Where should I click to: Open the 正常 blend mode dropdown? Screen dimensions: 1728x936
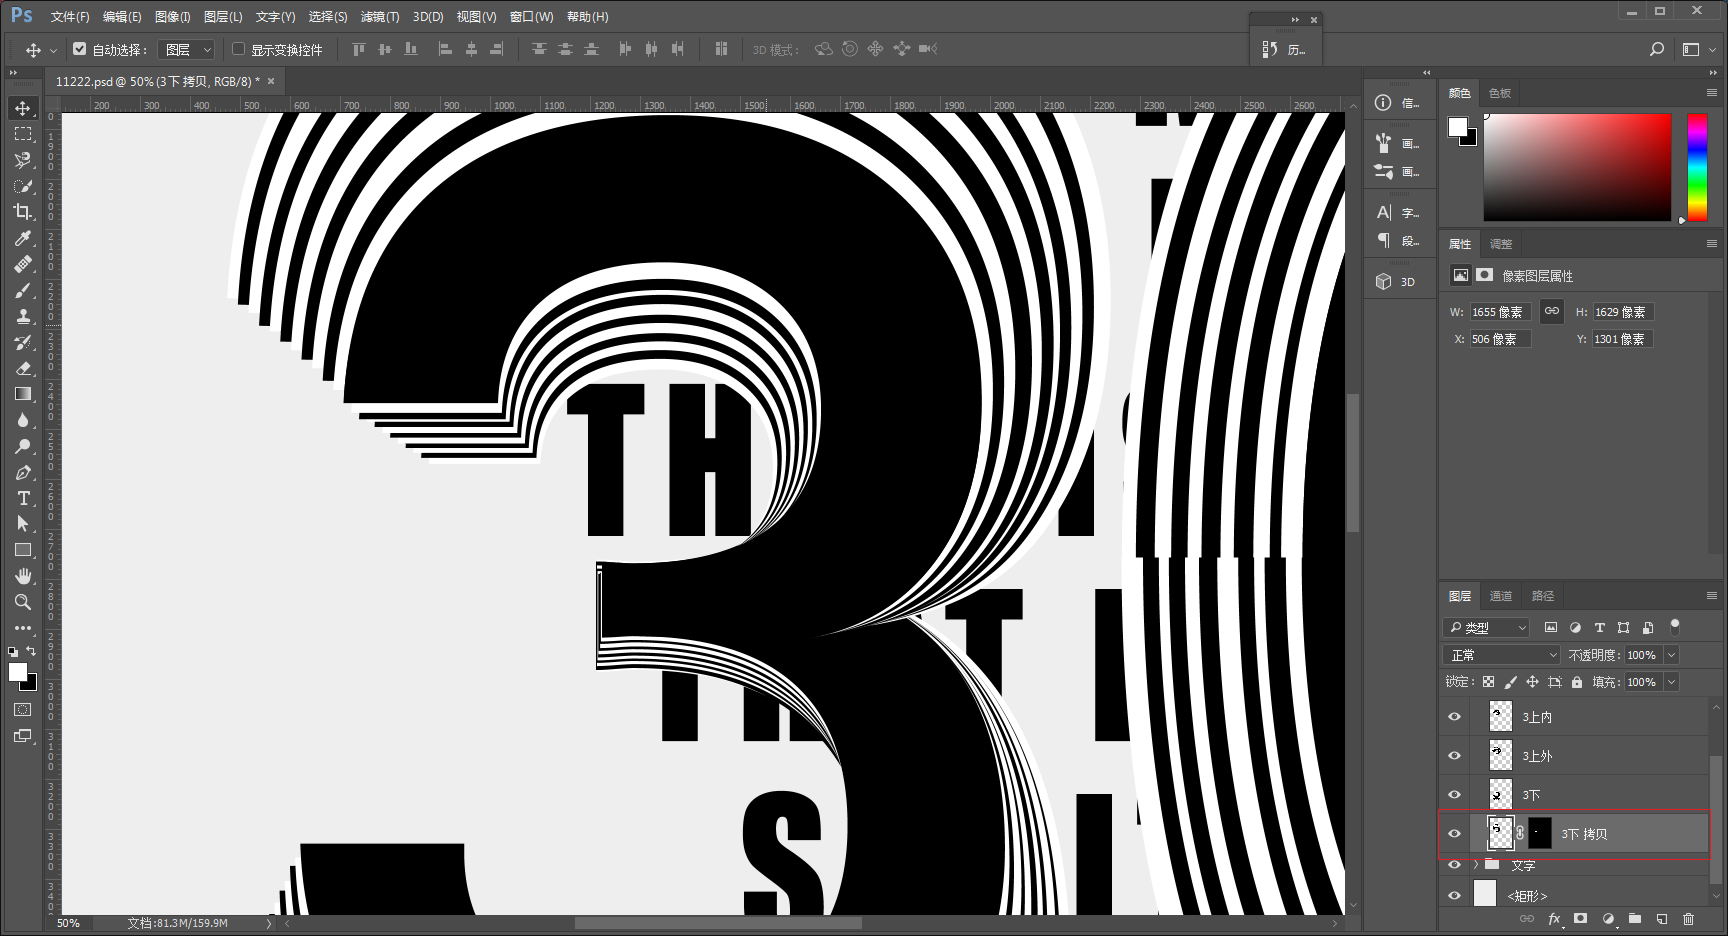(x=1501, y=655)
